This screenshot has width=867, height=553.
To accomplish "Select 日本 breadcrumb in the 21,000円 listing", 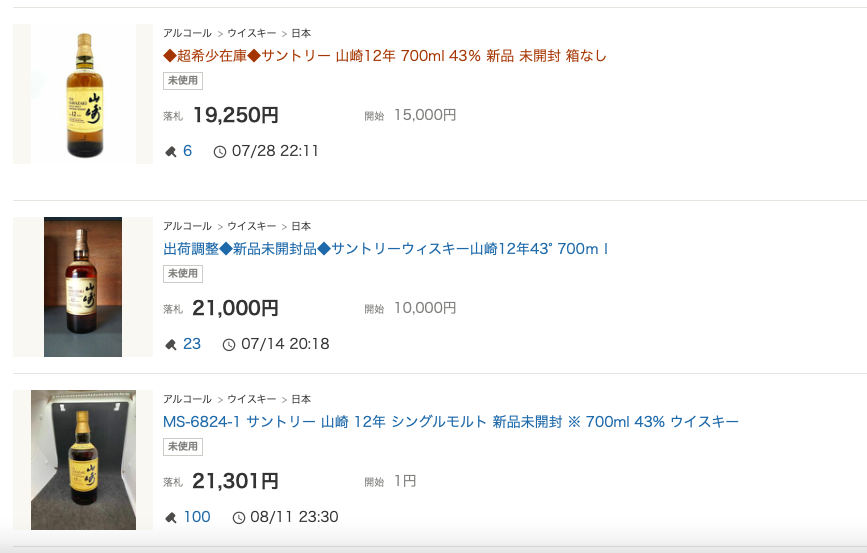I will point(301,226).
